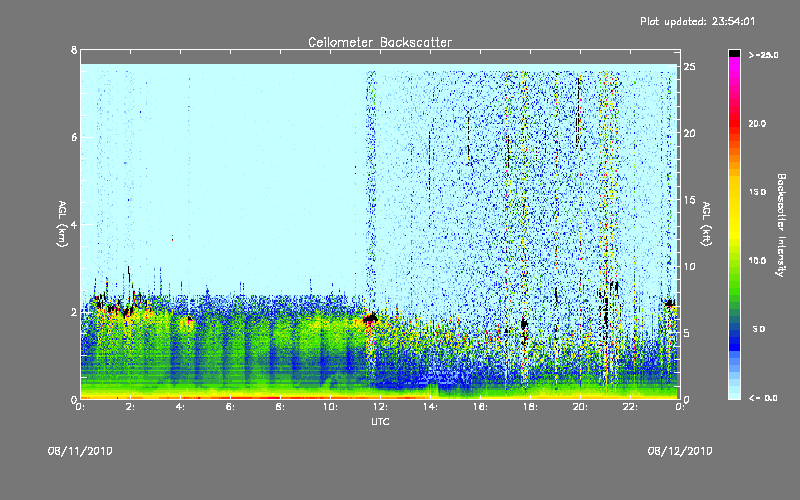Click the "AGL (kft)" axis label

click(706, 224)
